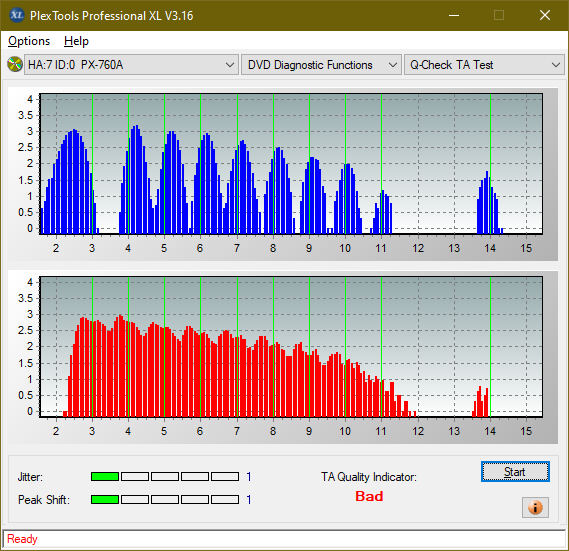Close the PlexTools Professional window
This screenshot has width=569, height=551.
tap(545, 15)
